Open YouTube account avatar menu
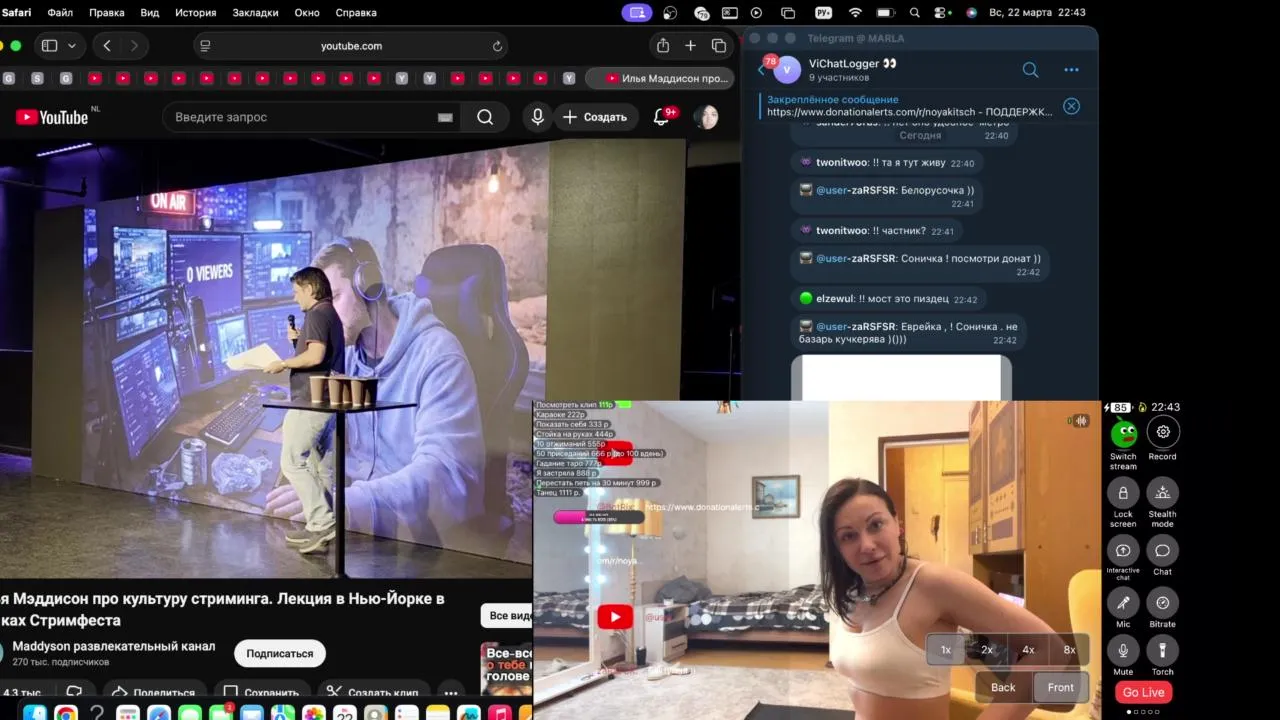 click(x=707, y=117)
